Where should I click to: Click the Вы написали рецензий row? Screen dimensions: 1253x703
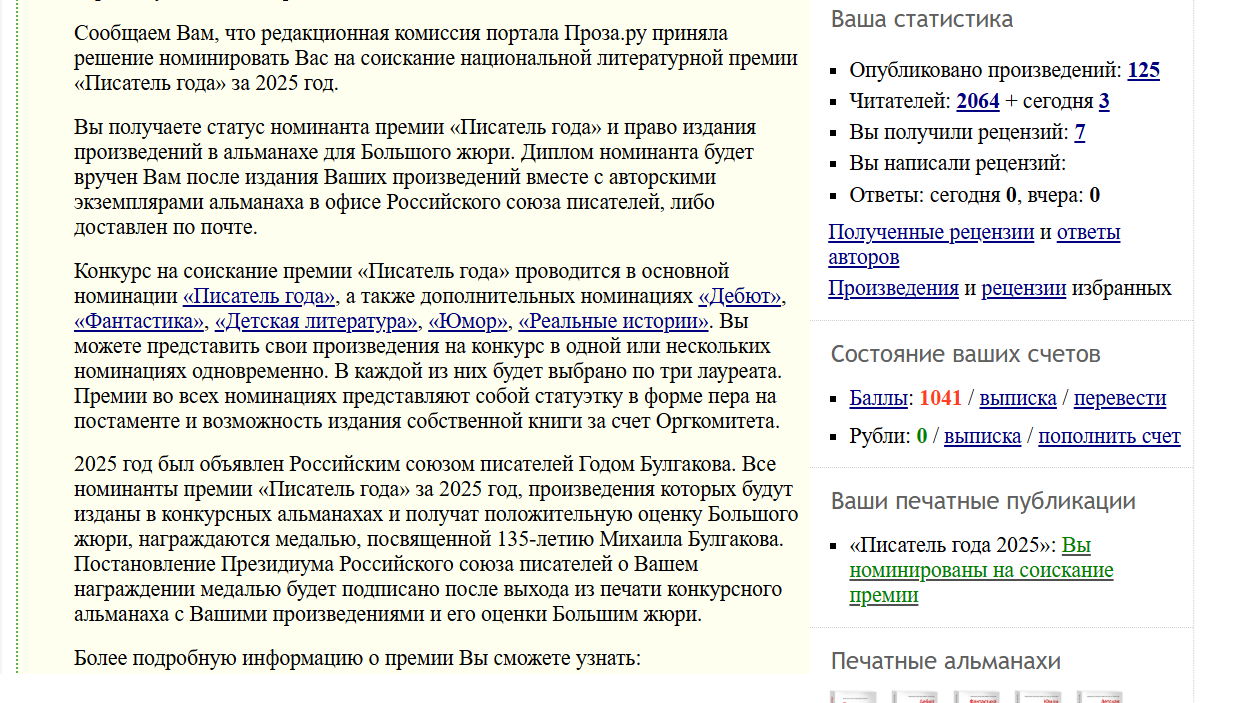(958, 163)
